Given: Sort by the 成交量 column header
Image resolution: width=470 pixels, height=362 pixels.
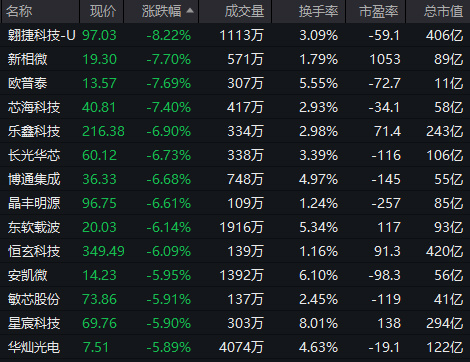Looking at the screenshot, I should pos(244,11).
